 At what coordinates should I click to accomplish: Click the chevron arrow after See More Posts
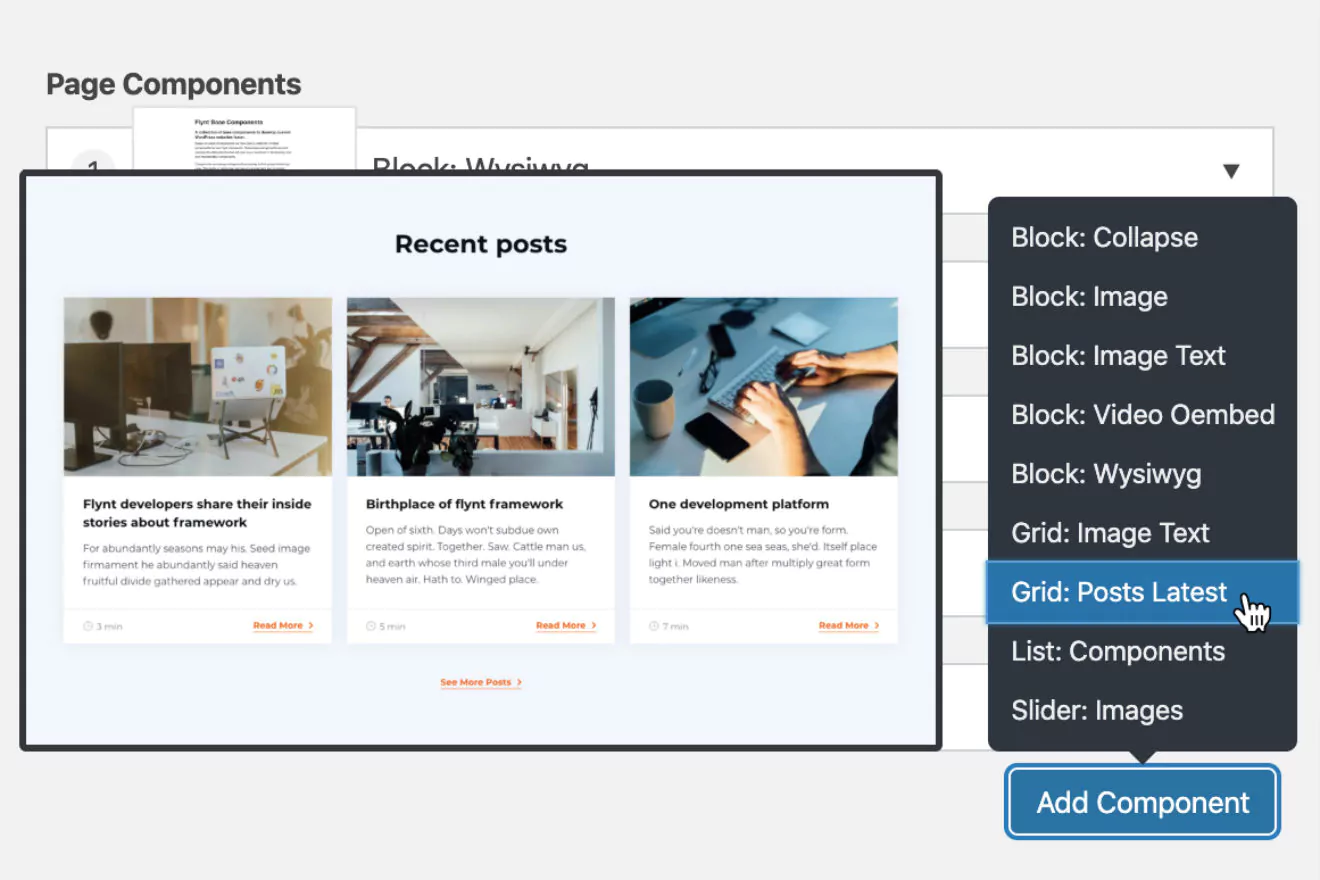point(520,682)
